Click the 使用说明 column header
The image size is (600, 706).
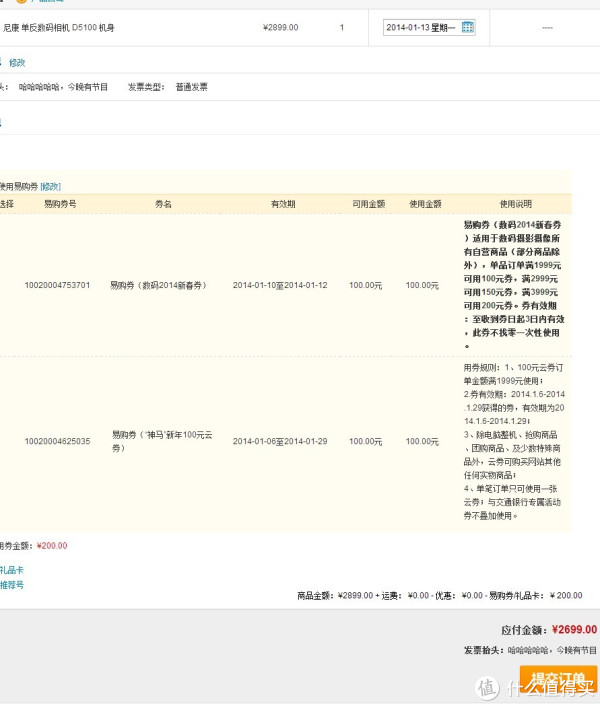515,204
